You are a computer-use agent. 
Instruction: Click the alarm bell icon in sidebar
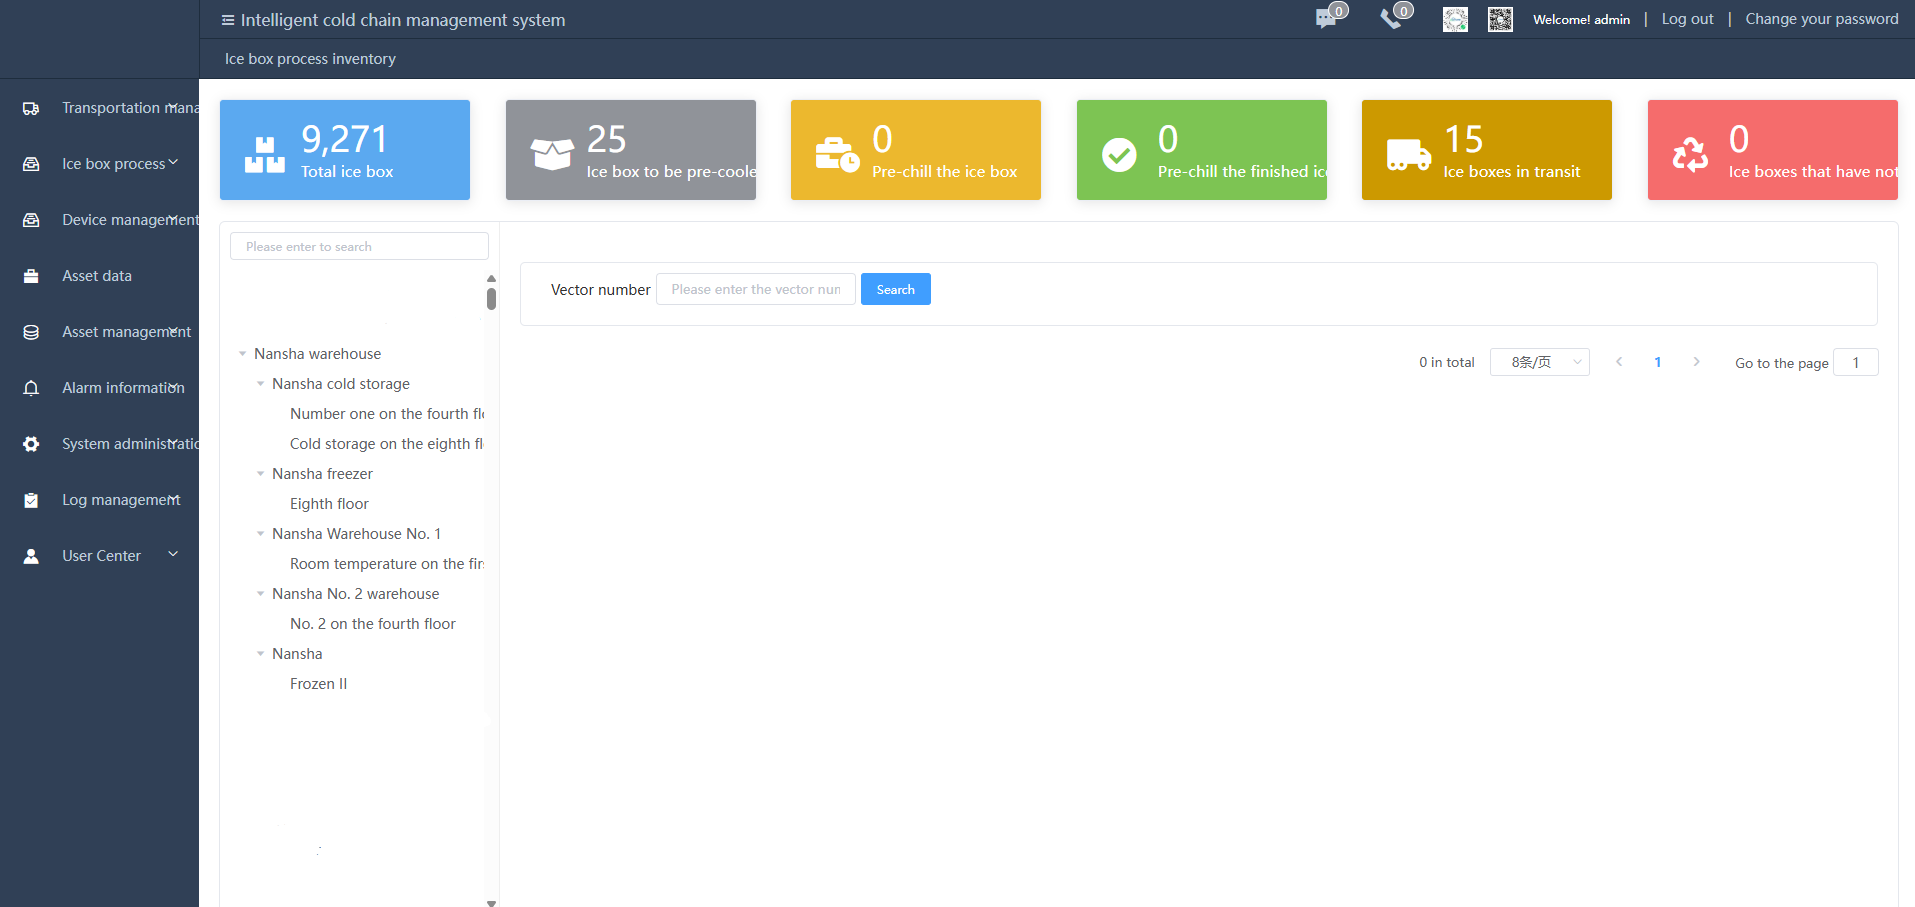pos(31,388)
